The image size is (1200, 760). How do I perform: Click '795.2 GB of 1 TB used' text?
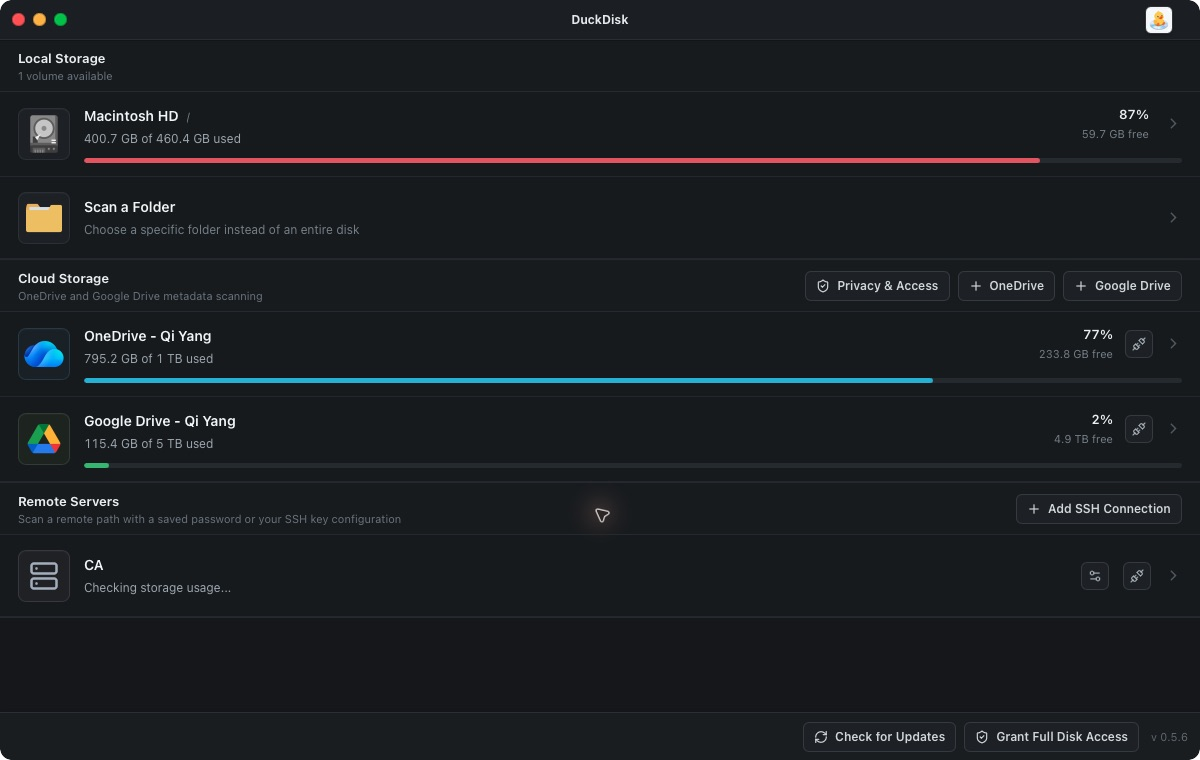(x=149, y=359)
